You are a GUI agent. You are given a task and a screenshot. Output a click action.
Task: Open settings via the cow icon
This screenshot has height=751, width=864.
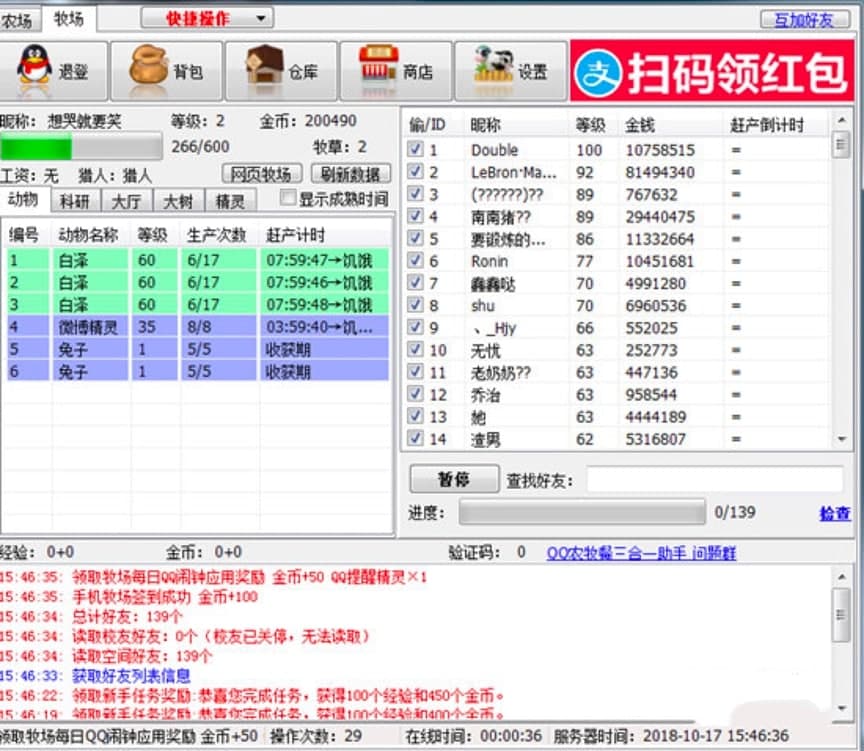pyautogui.click(x=493, y=69)
